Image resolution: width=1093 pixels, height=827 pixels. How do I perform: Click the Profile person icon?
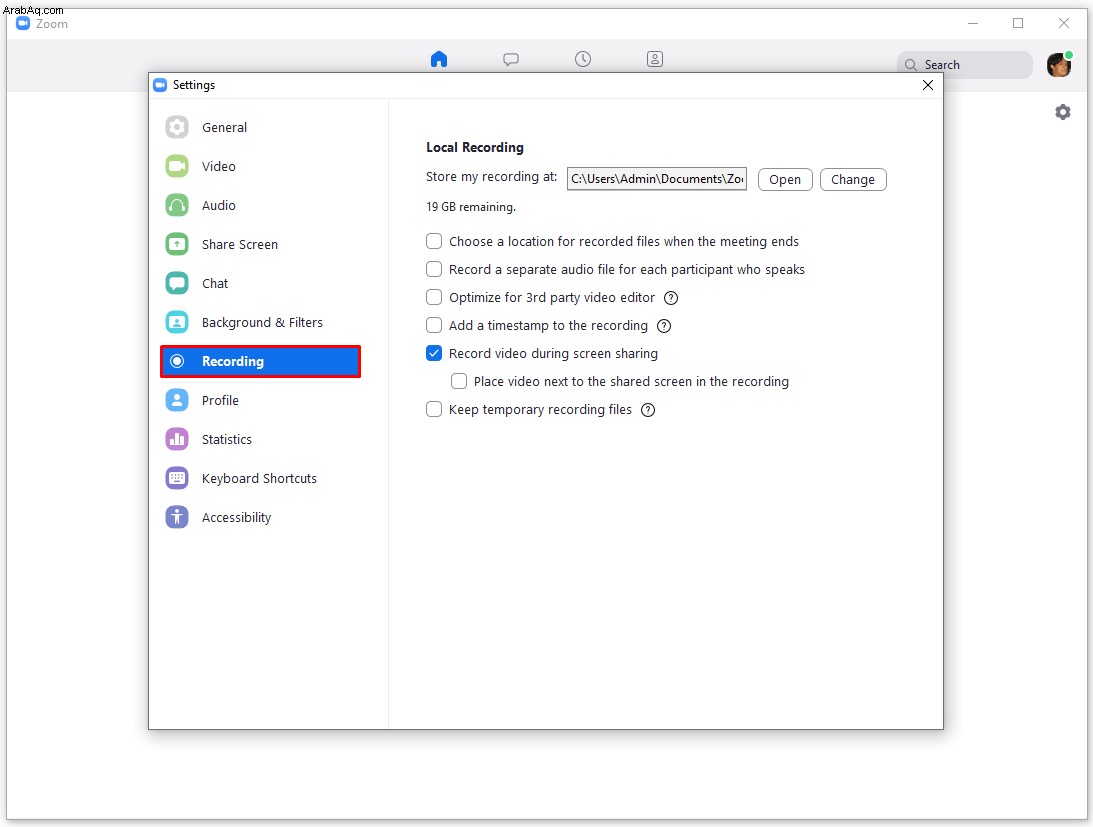tap(177, 400)
